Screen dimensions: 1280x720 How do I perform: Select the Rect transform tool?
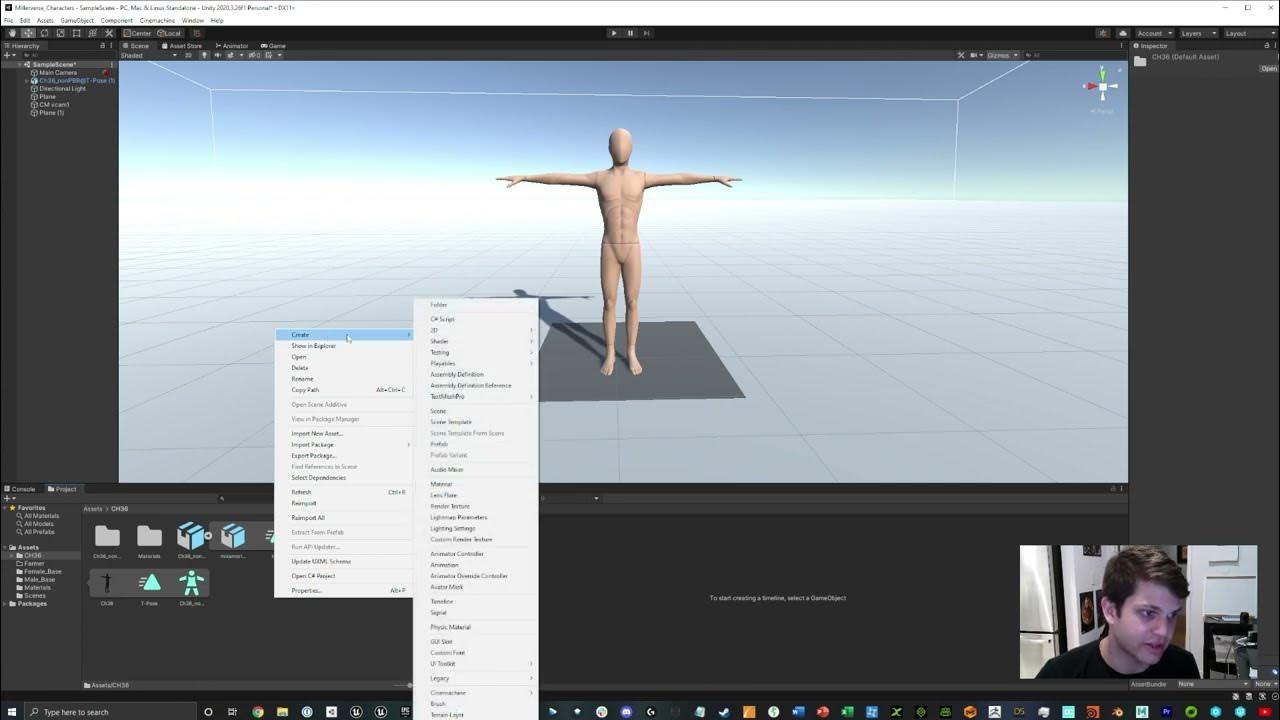76,33
